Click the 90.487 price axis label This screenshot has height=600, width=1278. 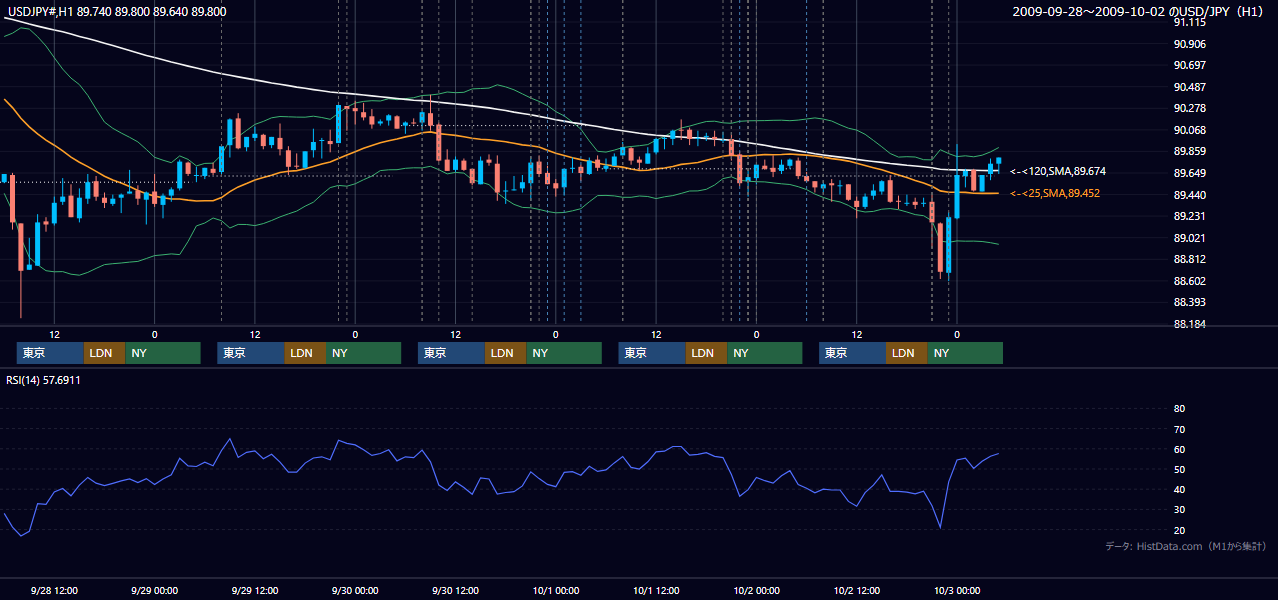point(1189,87)
